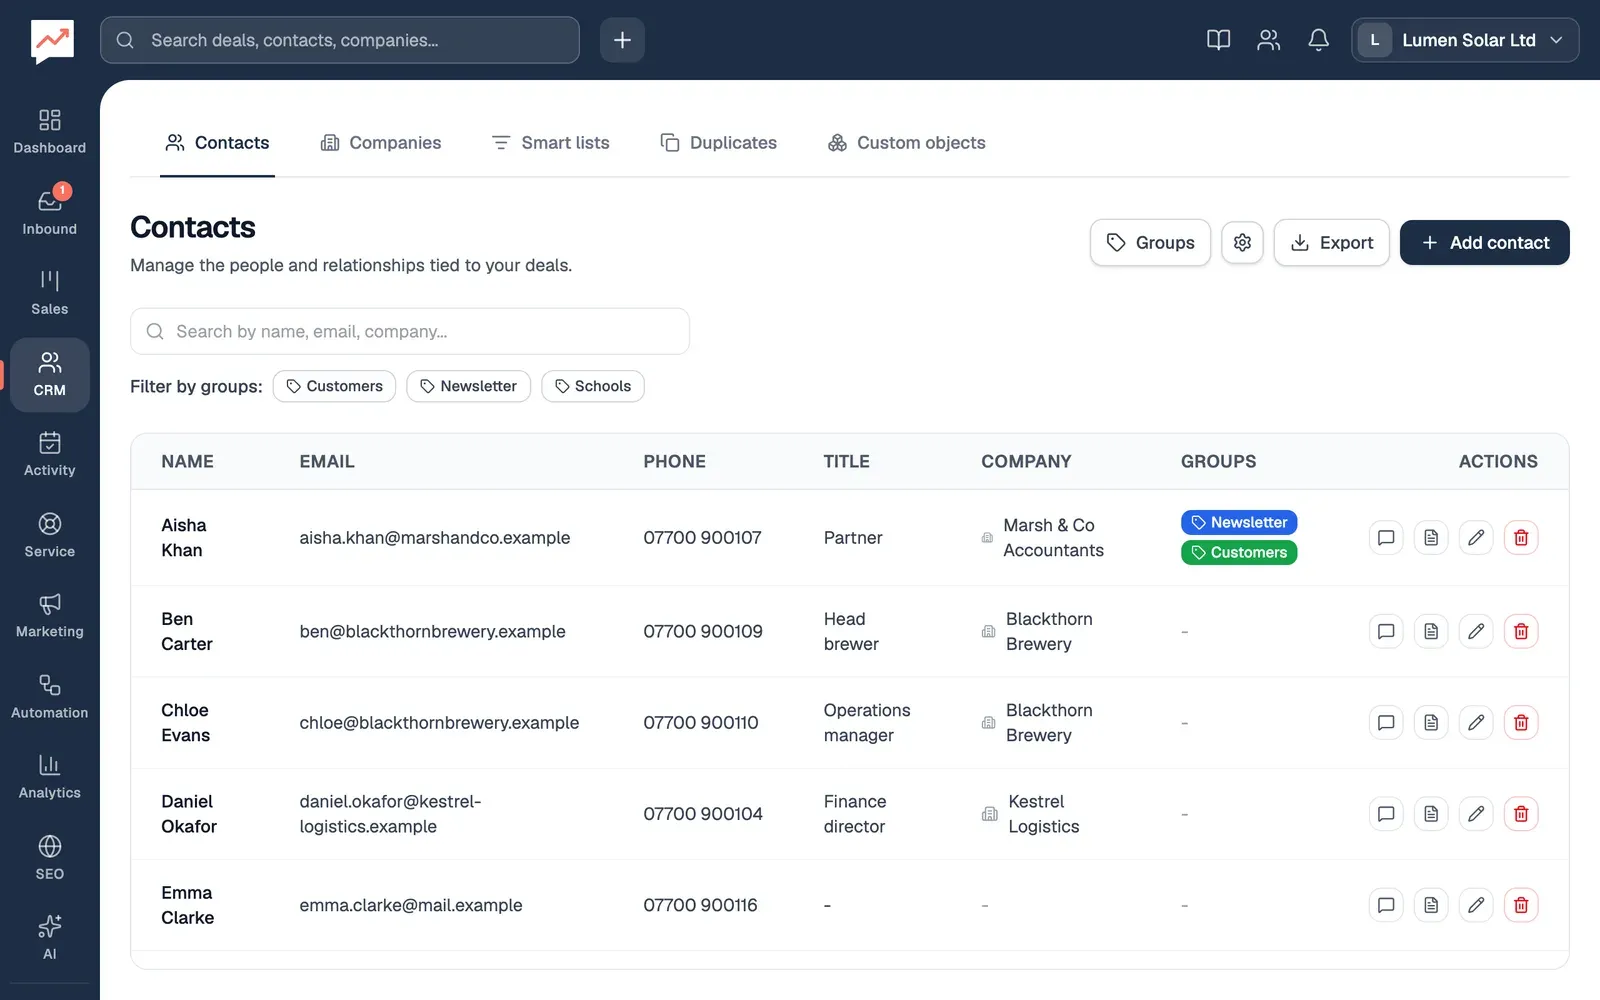Open the SEO section
The image size is (1600, 1000).
(x=49, y=858)
